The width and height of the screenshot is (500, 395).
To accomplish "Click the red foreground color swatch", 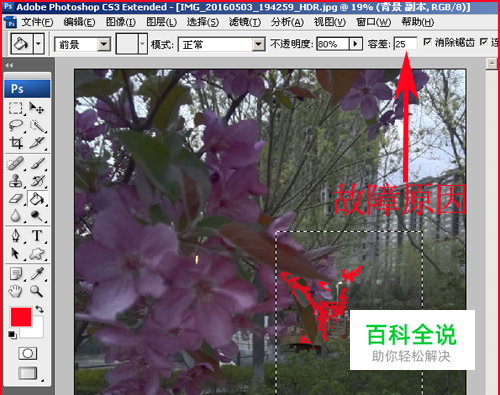I will [21, 317].
